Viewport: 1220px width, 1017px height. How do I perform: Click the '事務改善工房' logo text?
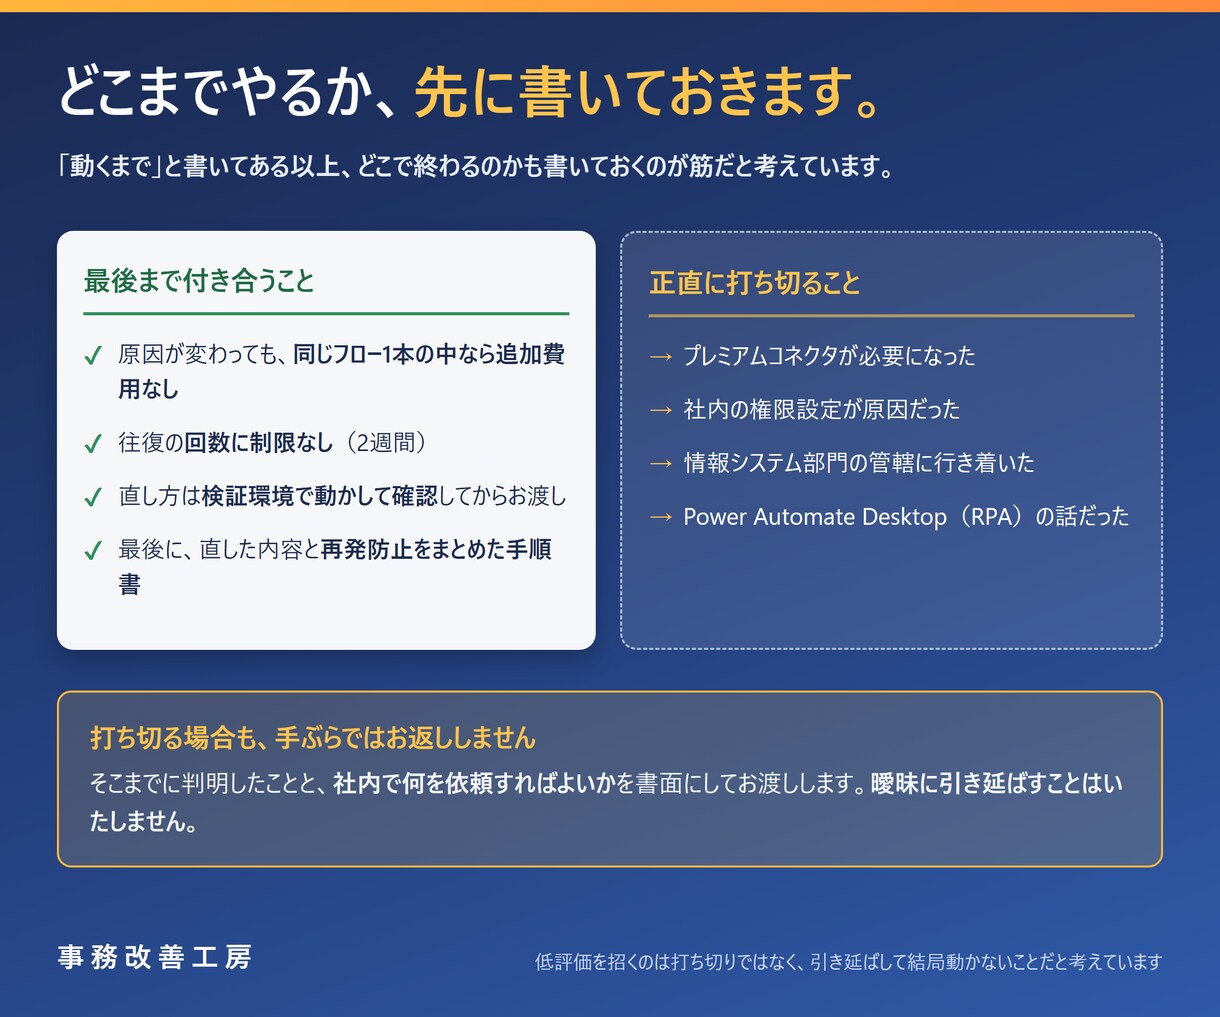point(155,958)
